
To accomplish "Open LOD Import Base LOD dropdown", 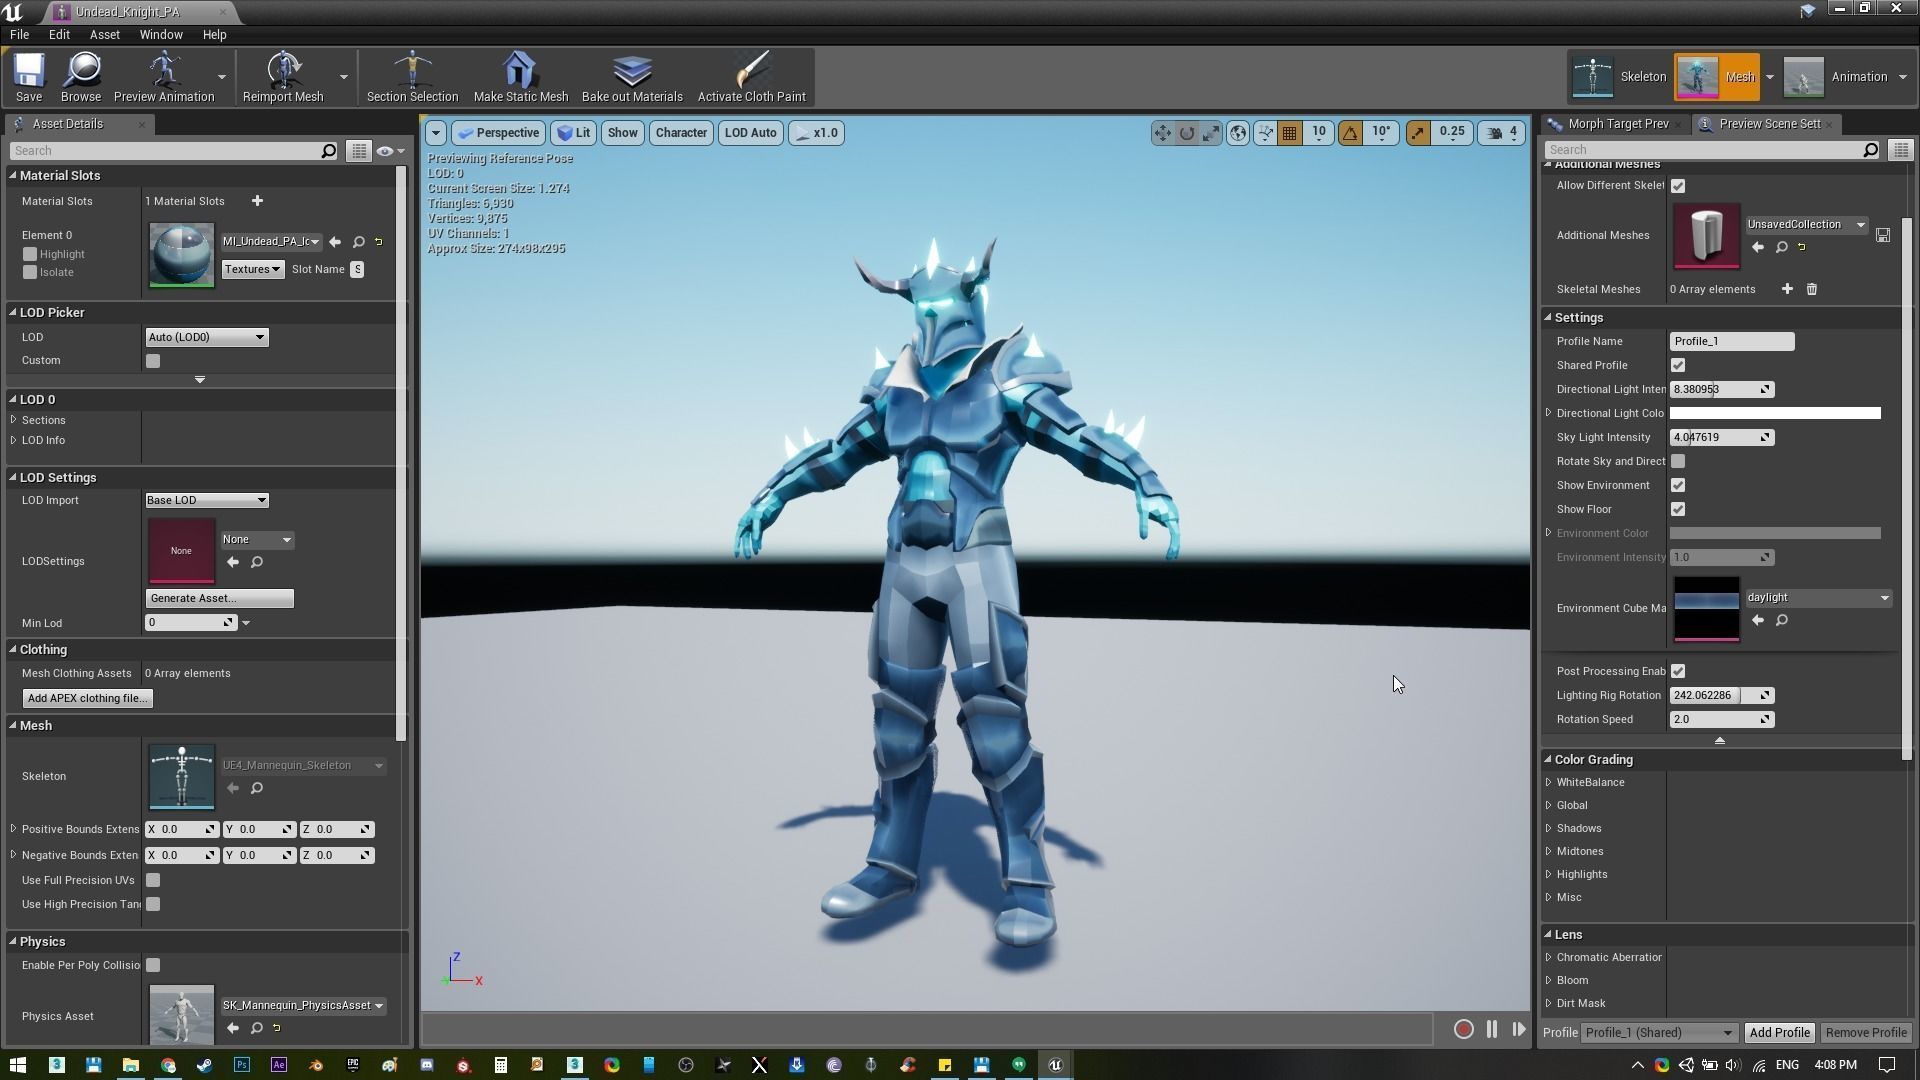I will point(207,500).
